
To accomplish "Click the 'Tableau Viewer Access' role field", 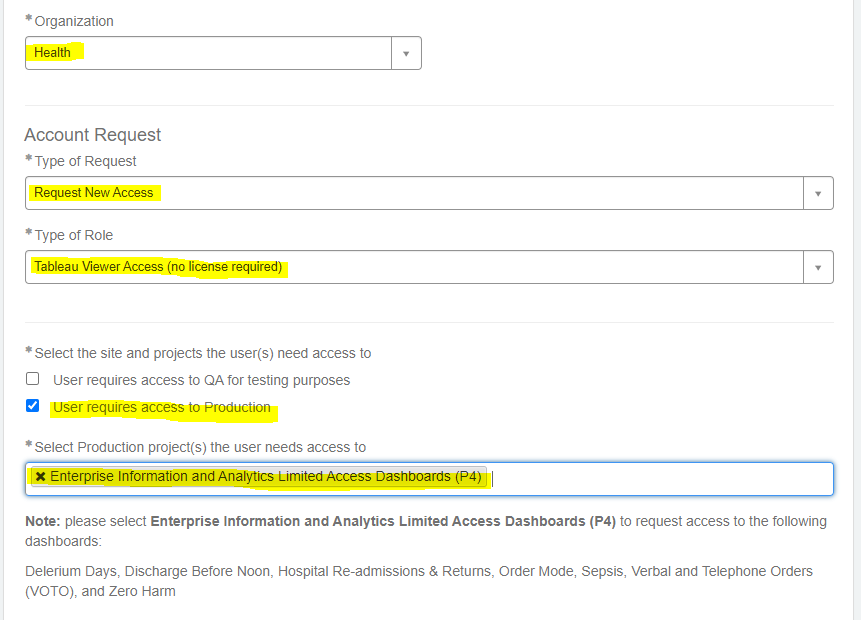I will [414, 267].
